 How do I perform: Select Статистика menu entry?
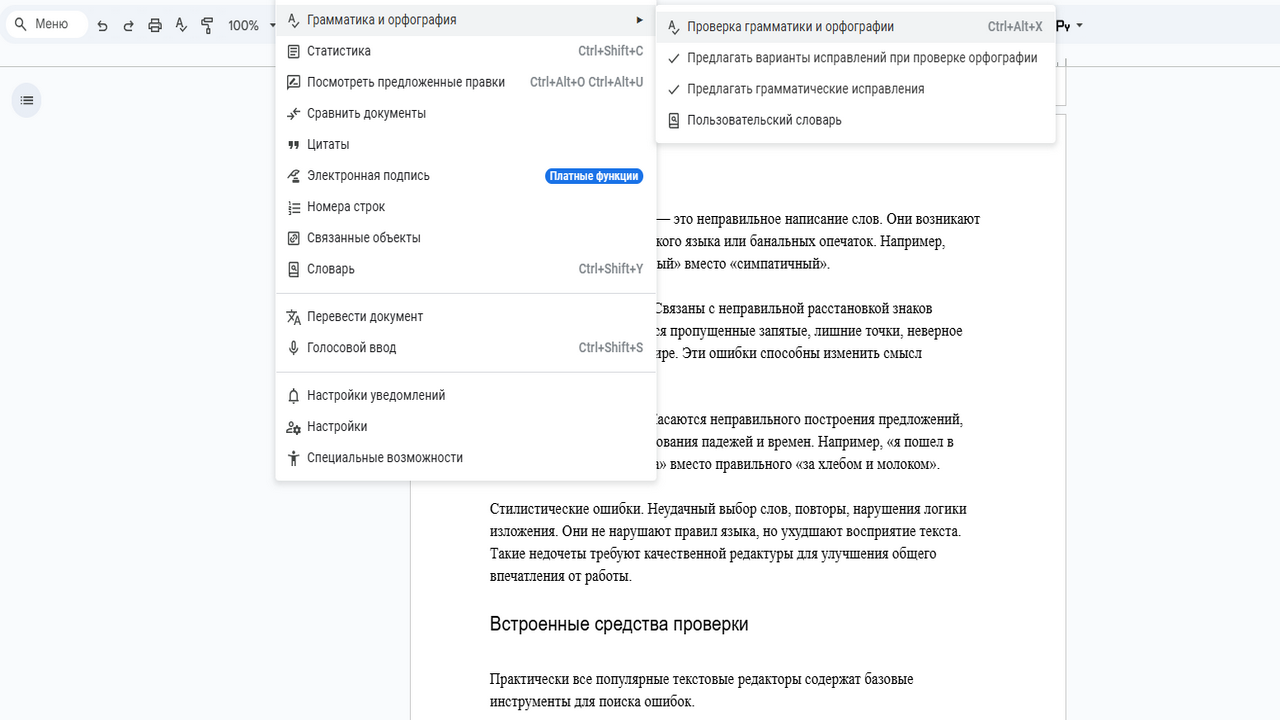(x=338, y=51)
